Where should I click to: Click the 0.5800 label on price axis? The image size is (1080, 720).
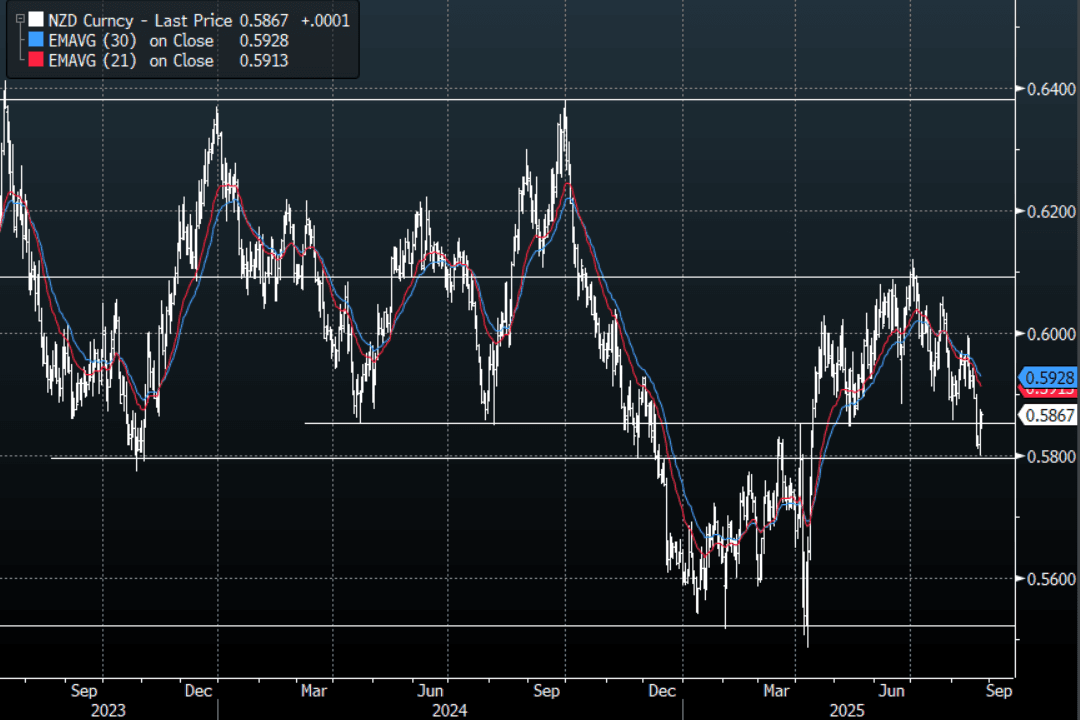coord(1047,456)
